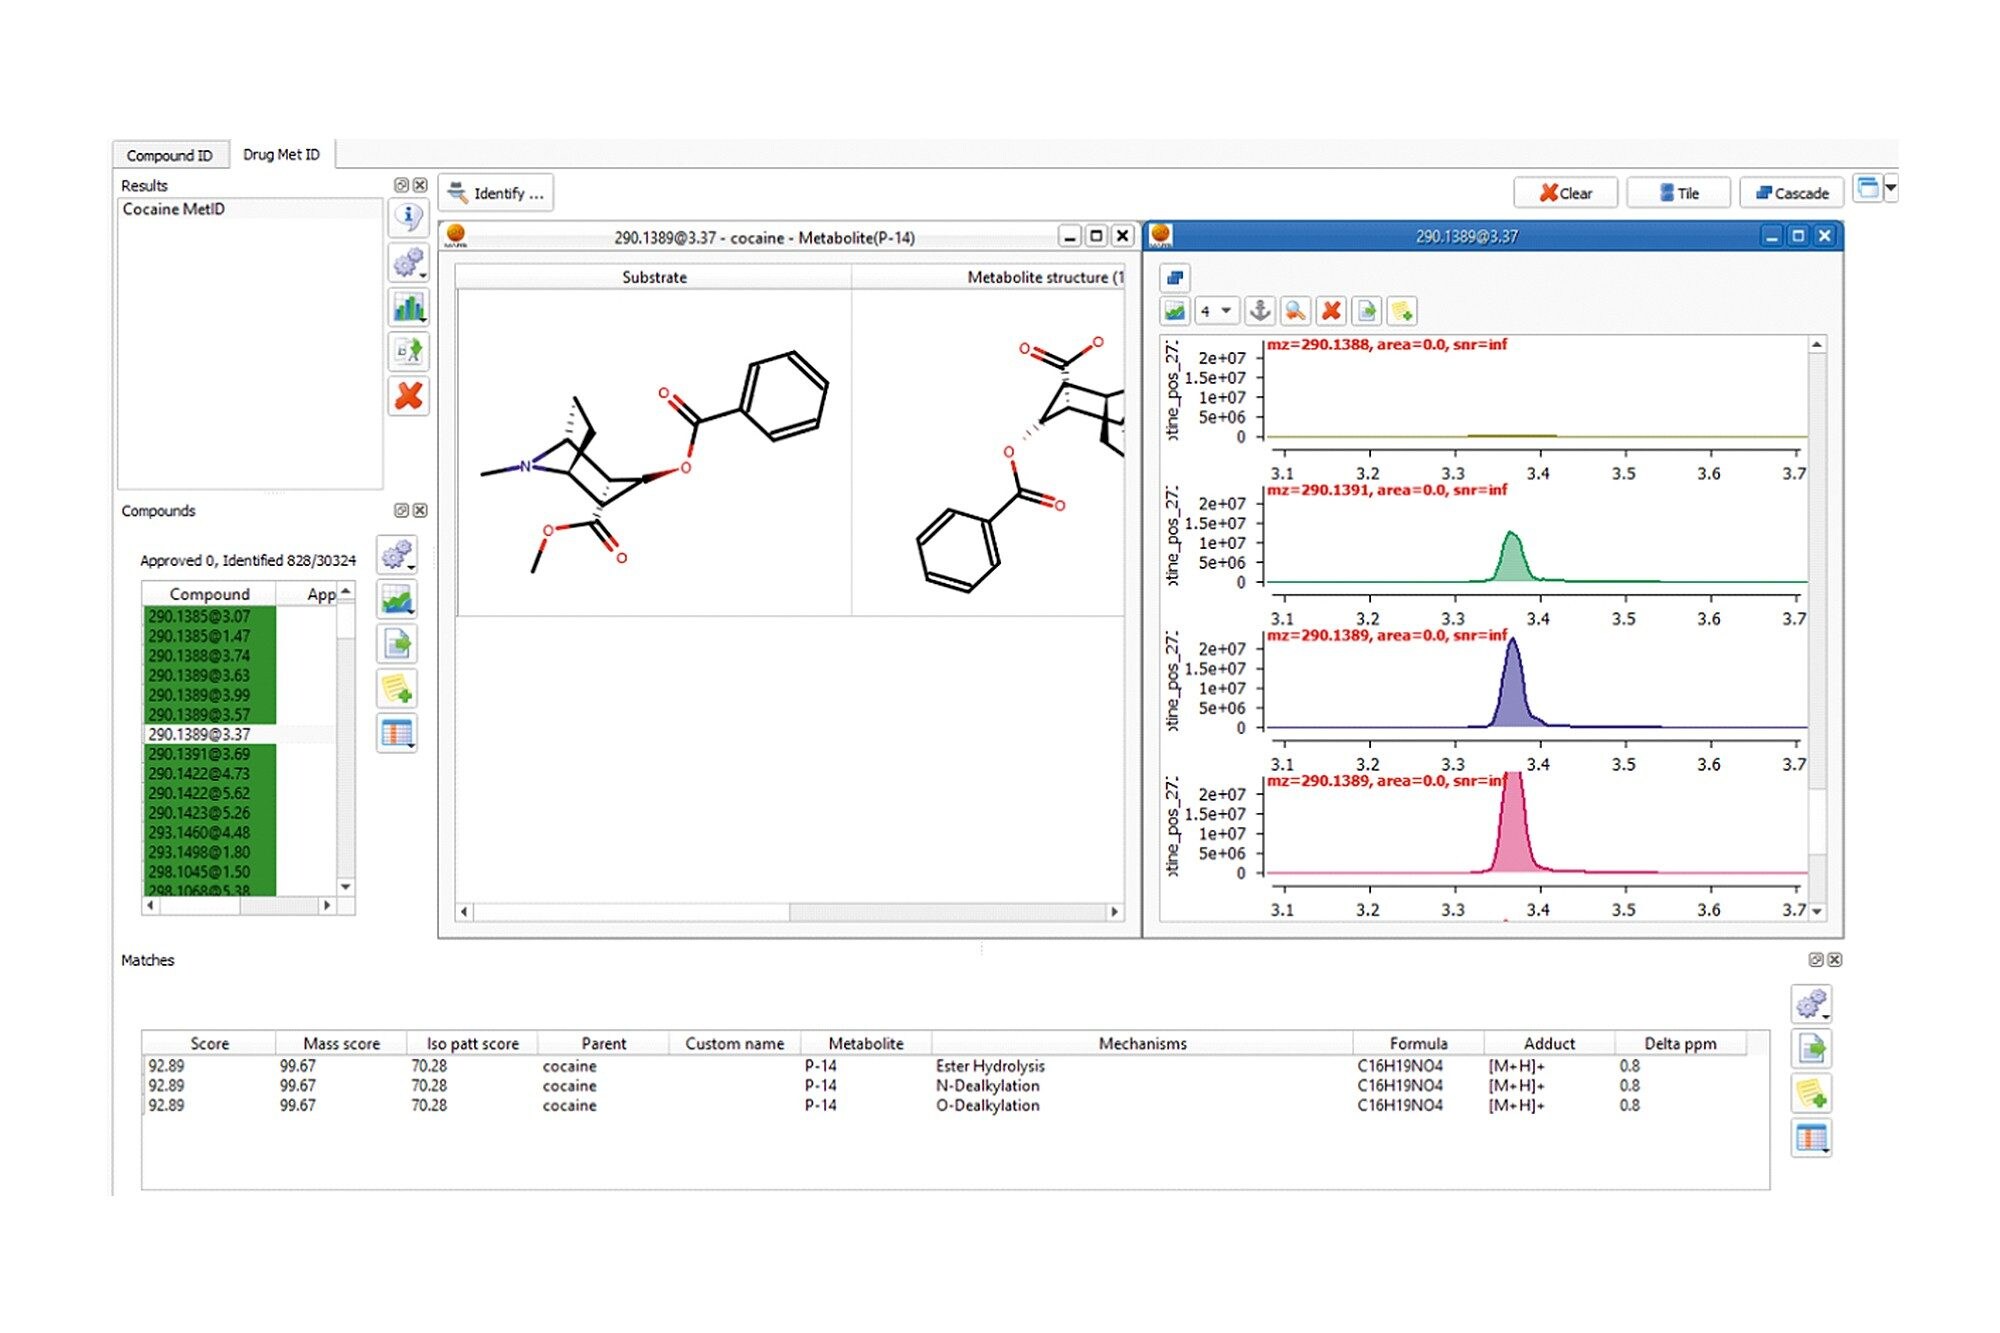The height and width of the screenshot is (1333, 2000).
Task: Click the export icon beside the Matches table
Action: (1811, 1049)
